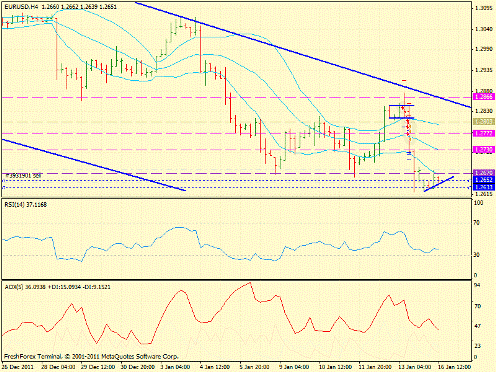Viewport: 496px width, 372px height.
Task: Click the magenta 1.2777 price tag
Action: click(484, 133)
